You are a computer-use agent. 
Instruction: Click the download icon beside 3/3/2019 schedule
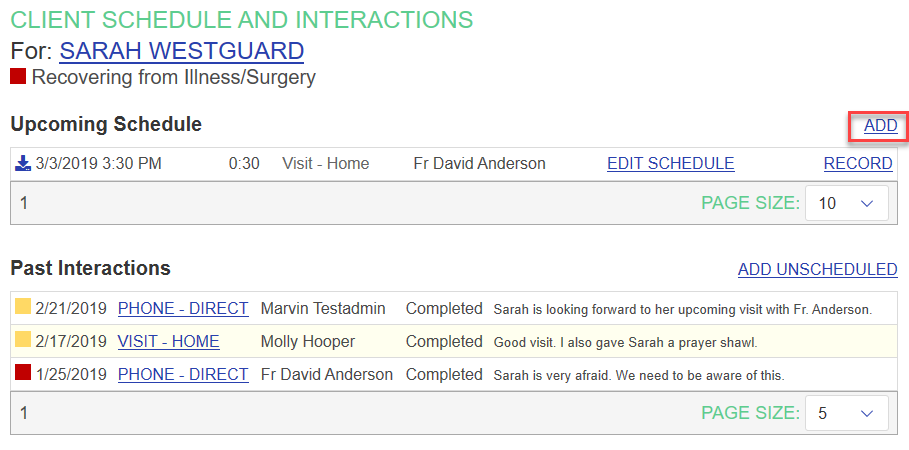pyautogui.click(x=23, y=163)
